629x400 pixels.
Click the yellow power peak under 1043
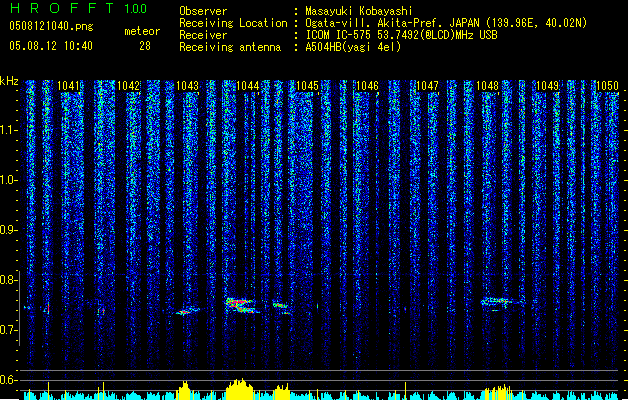coord(184,391)
